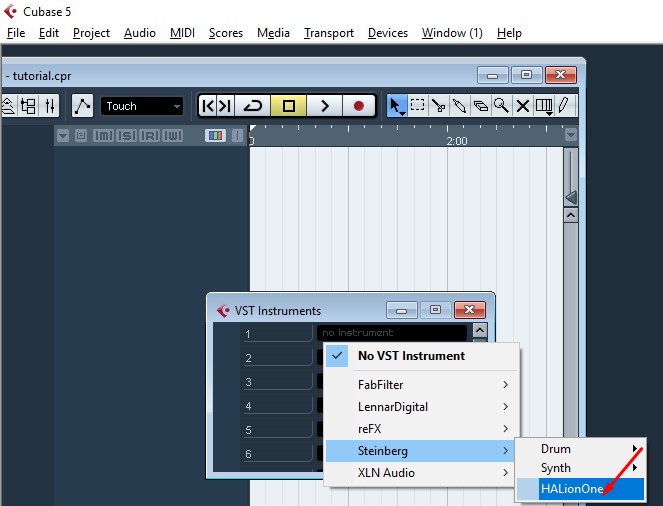663x506 pixels.
Task: Open the Project menu
Action: pos(91,33)
